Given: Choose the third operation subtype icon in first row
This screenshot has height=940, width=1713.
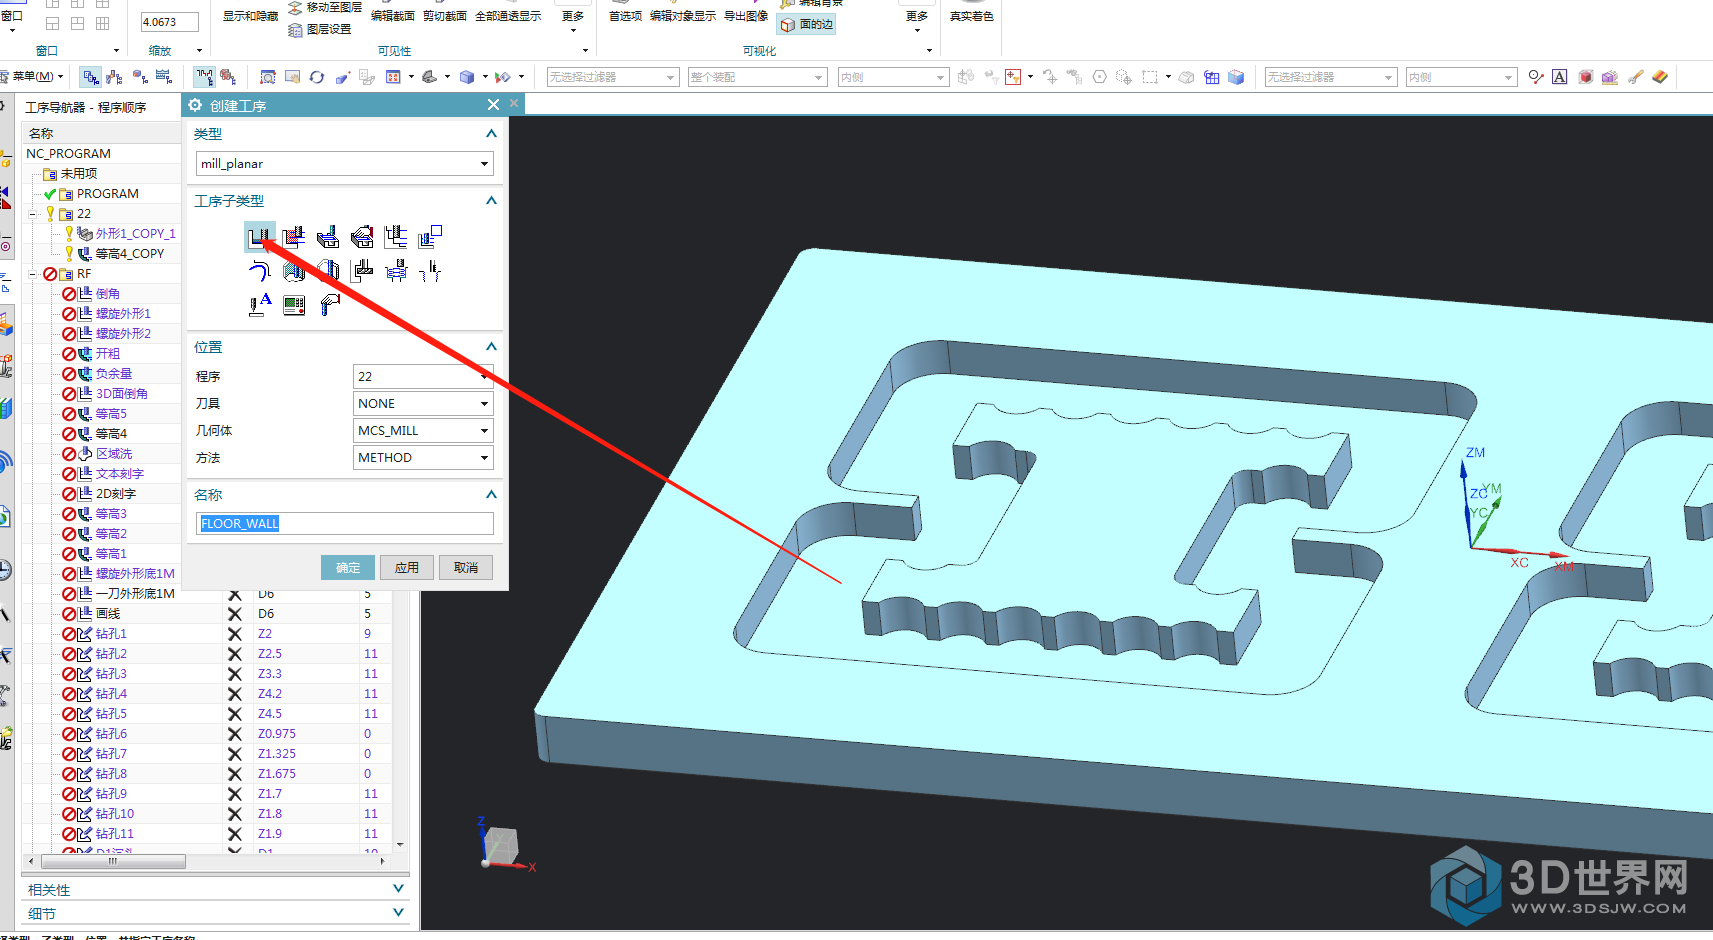Looking at the screenshot, I should coord(327,237).
